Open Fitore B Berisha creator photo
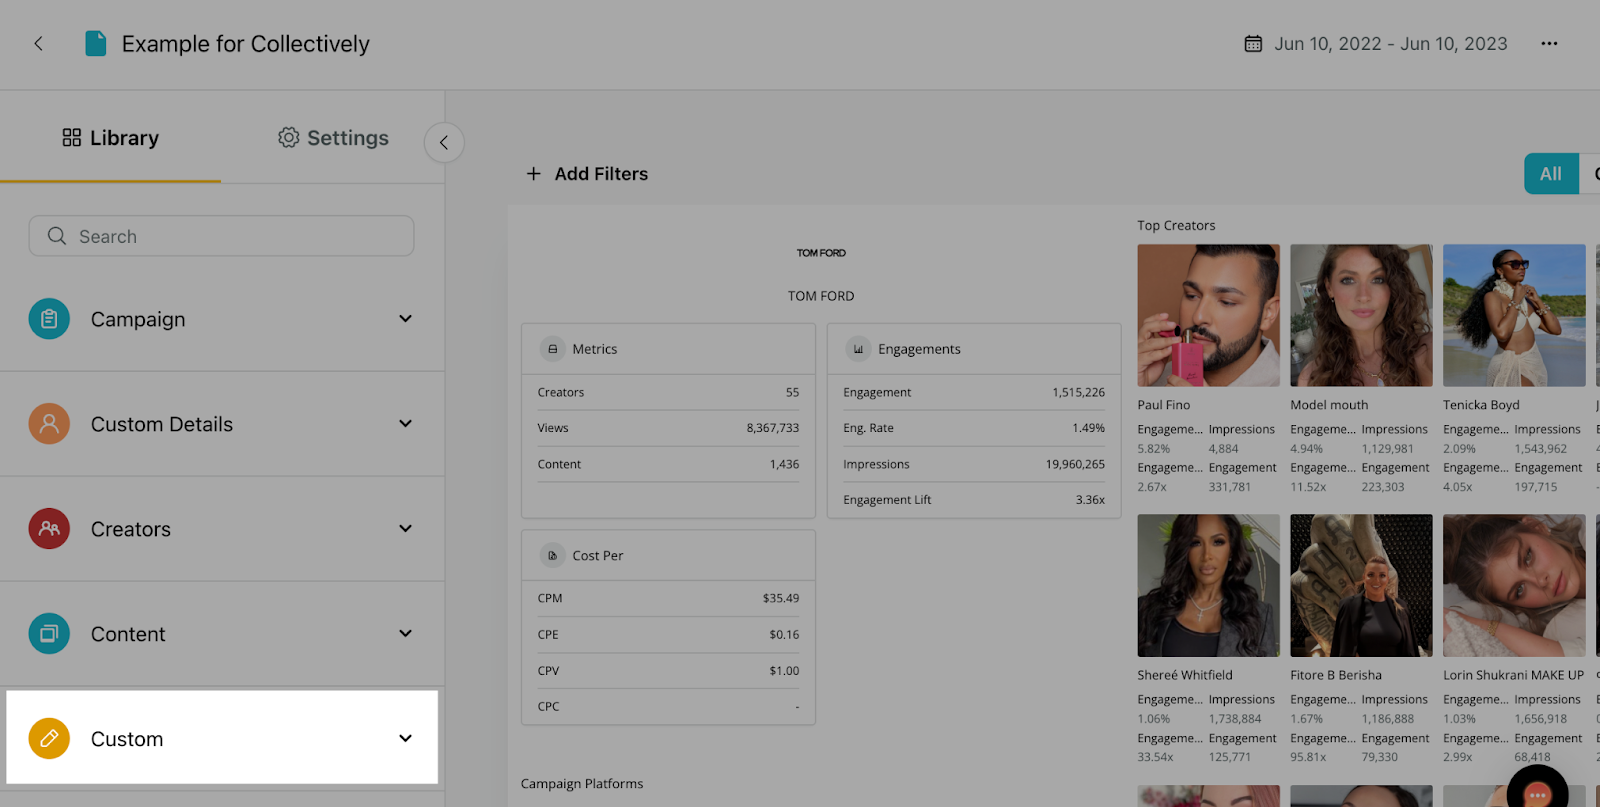 click(1361, 585)
